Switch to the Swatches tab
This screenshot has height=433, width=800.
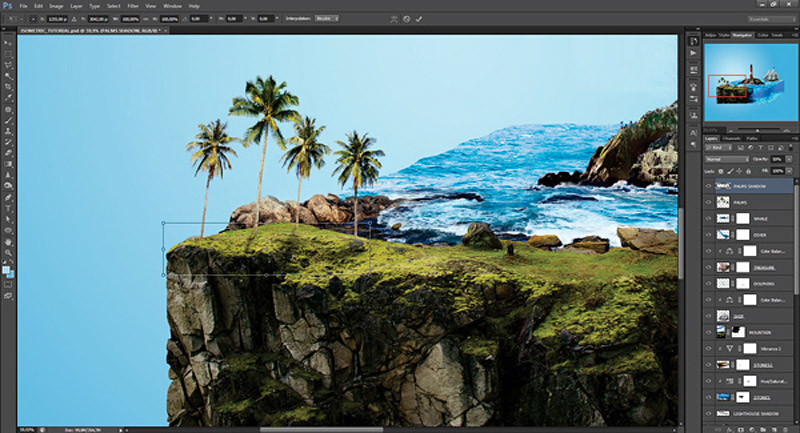[777, 35]
